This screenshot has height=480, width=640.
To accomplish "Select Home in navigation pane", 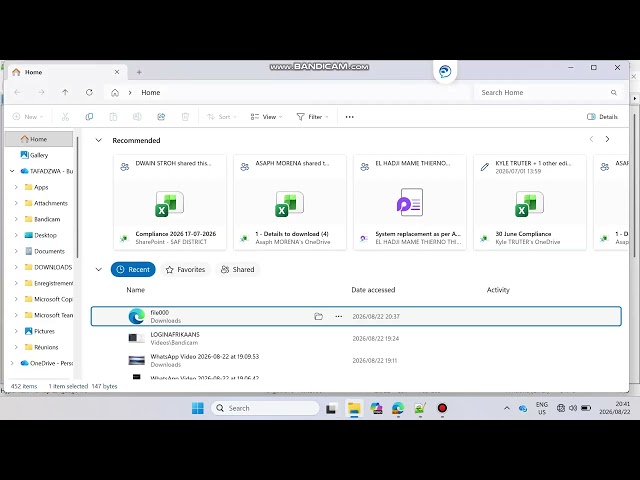I will click(39, 139).
